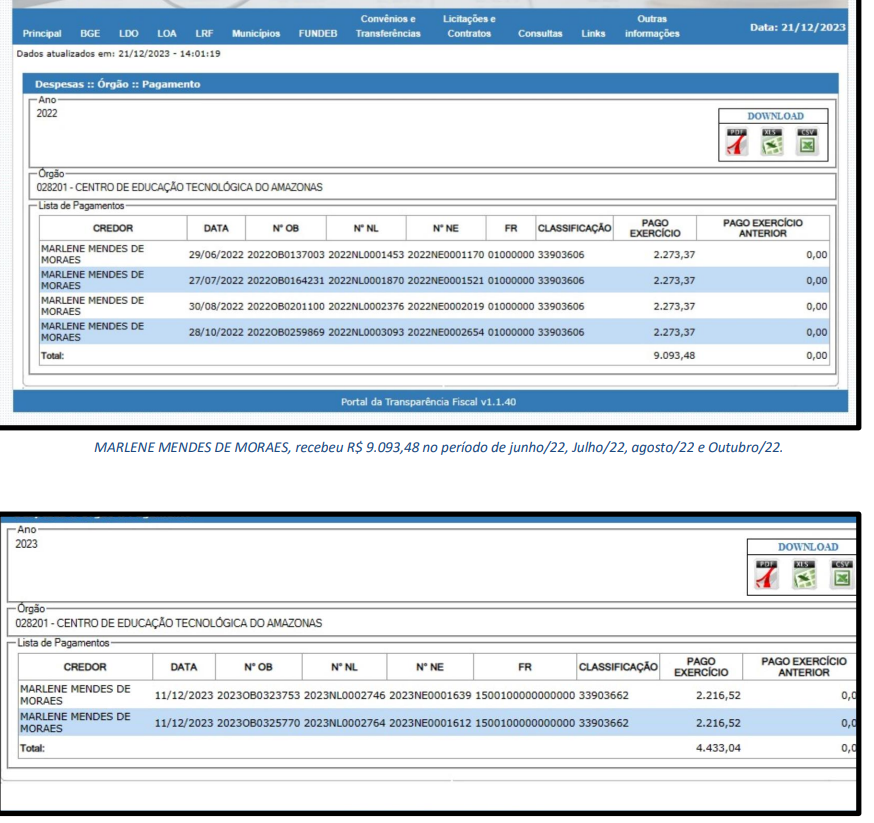Click the 'Data: 21/12/2023' label in the navigation bar

[x=798, y=27]
